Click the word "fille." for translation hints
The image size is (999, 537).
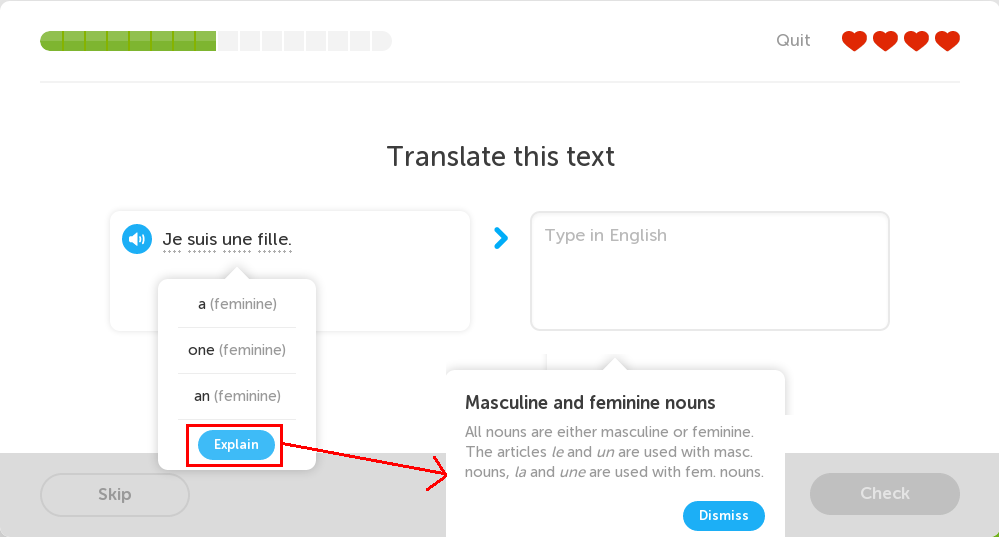tap(275, 240)
